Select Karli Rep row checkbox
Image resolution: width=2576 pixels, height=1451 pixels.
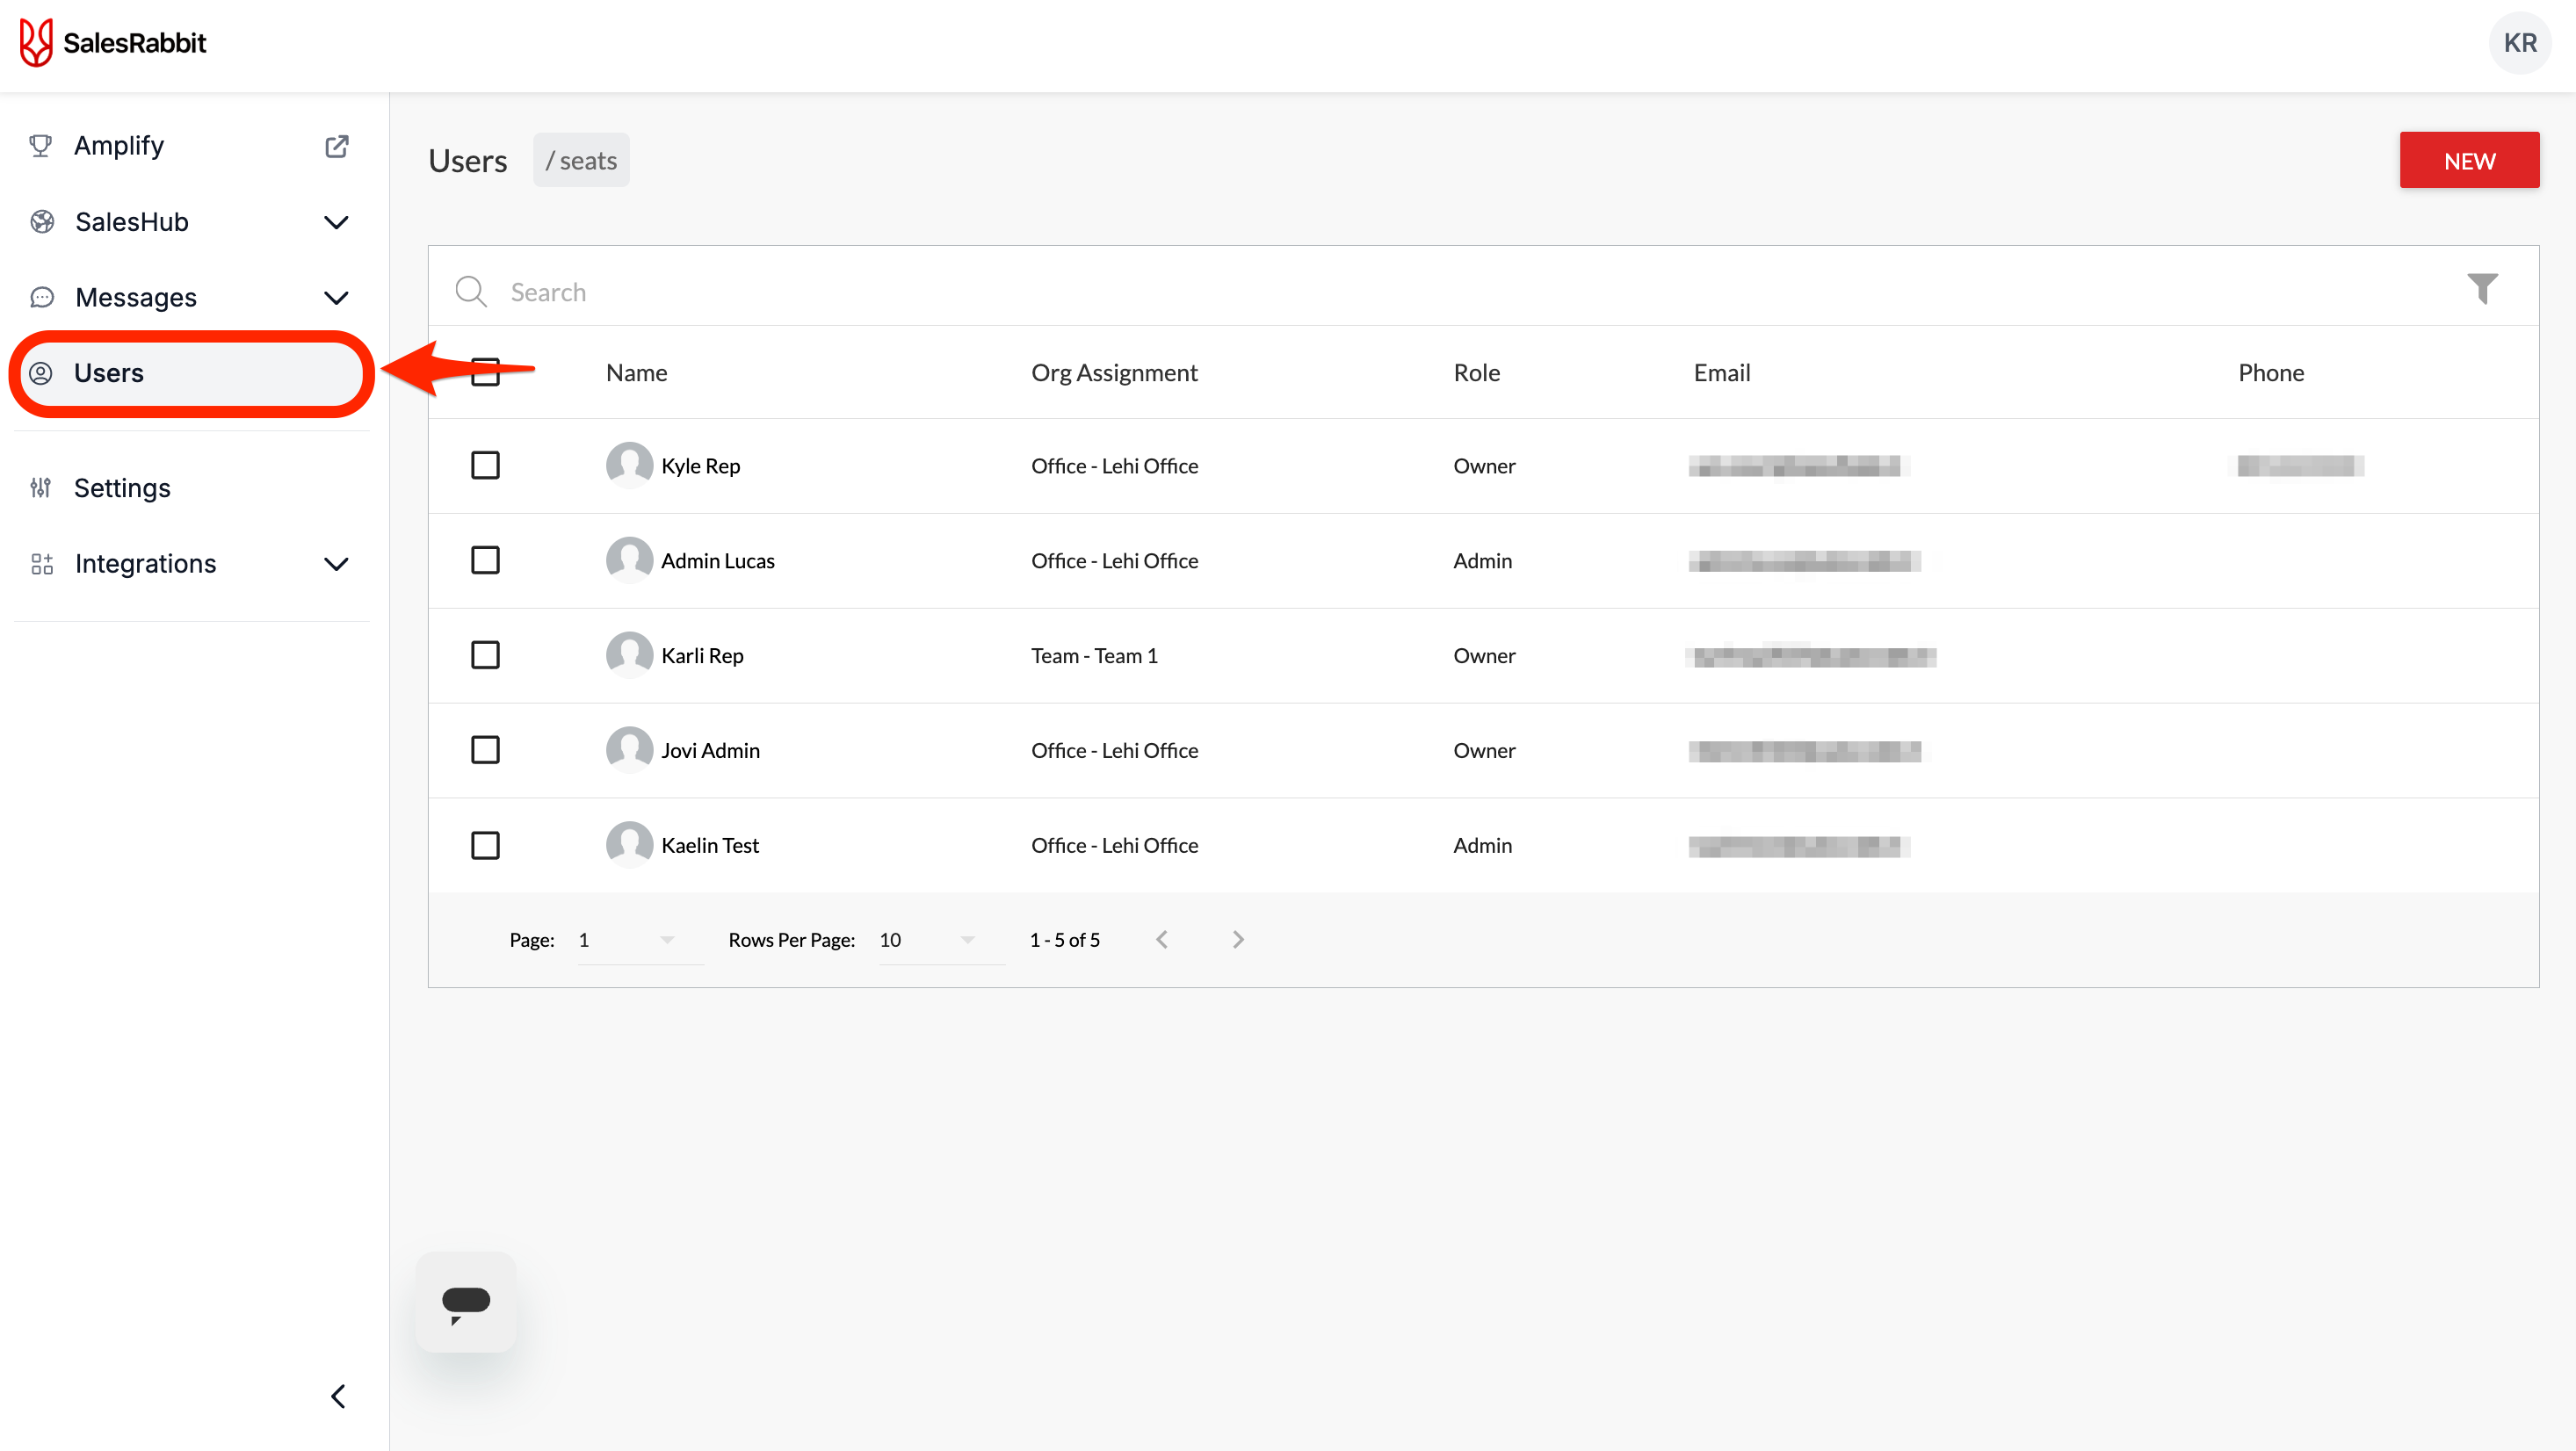pyautogui.click(x=485, y=655)
